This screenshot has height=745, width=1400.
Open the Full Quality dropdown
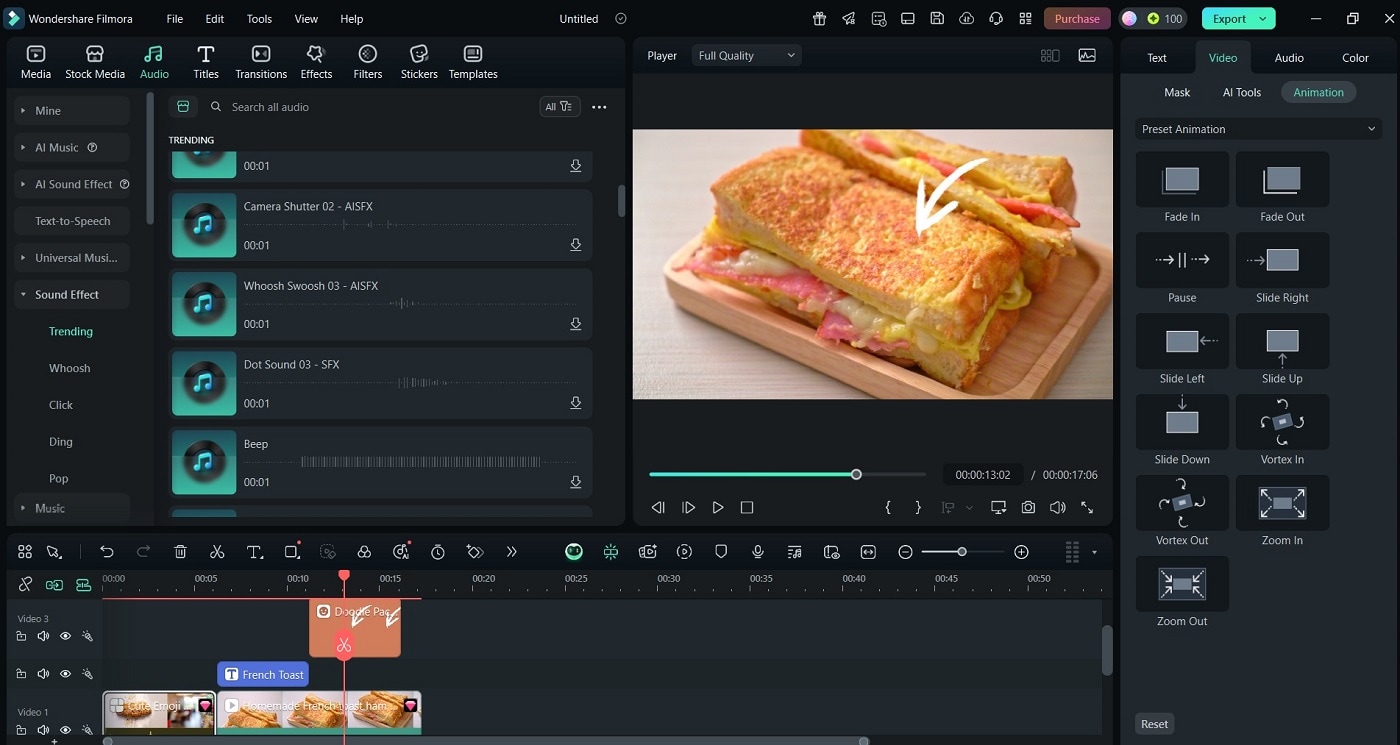tap(747, 56)
